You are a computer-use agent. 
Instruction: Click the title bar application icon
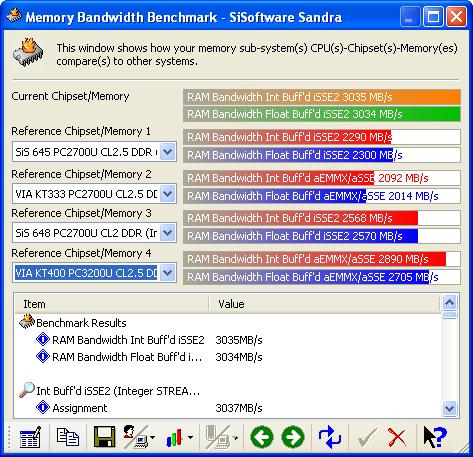tap(14, 15)
